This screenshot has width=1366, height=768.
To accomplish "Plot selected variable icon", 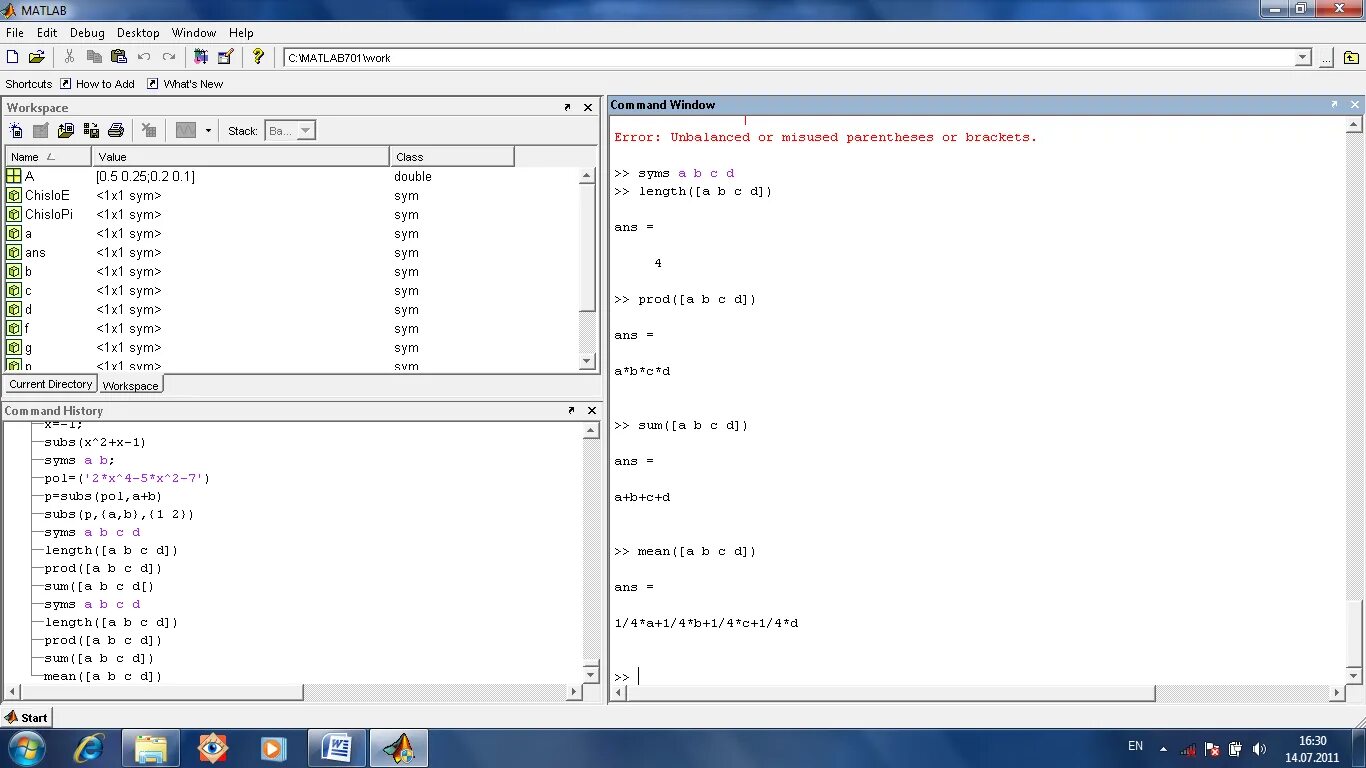I will coord(186,130).
